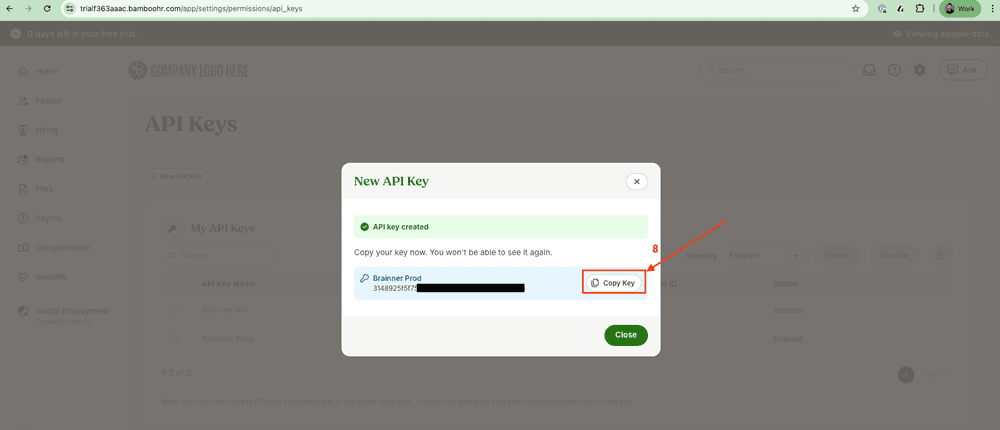Click the green Close button

[626, 335]
